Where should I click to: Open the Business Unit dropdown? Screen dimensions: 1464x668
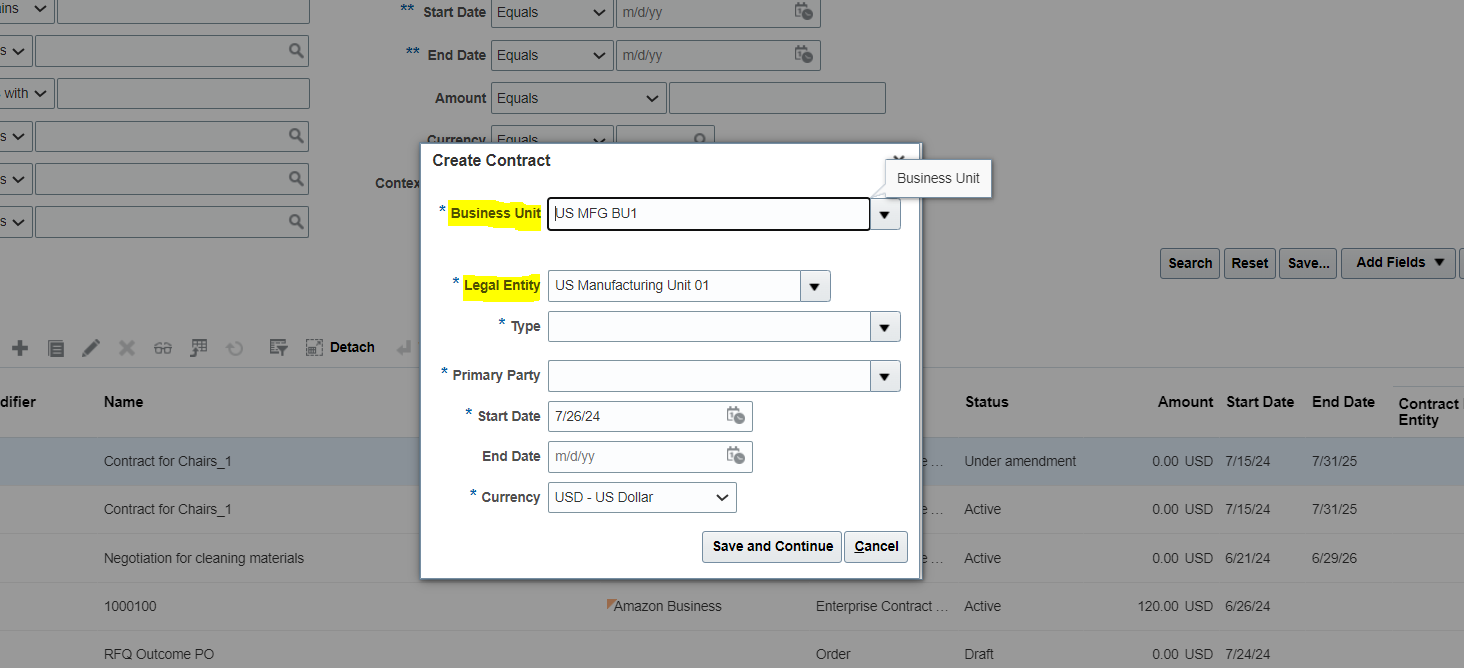click(x=884, y=214)
